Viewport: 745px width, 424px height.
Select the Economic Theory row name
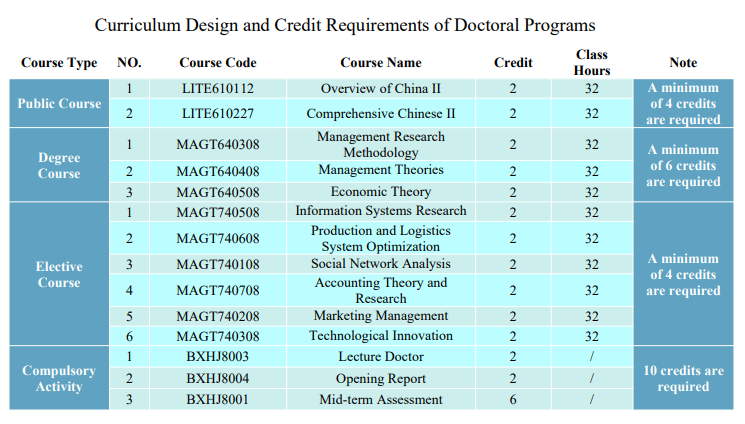pos(380,192)
